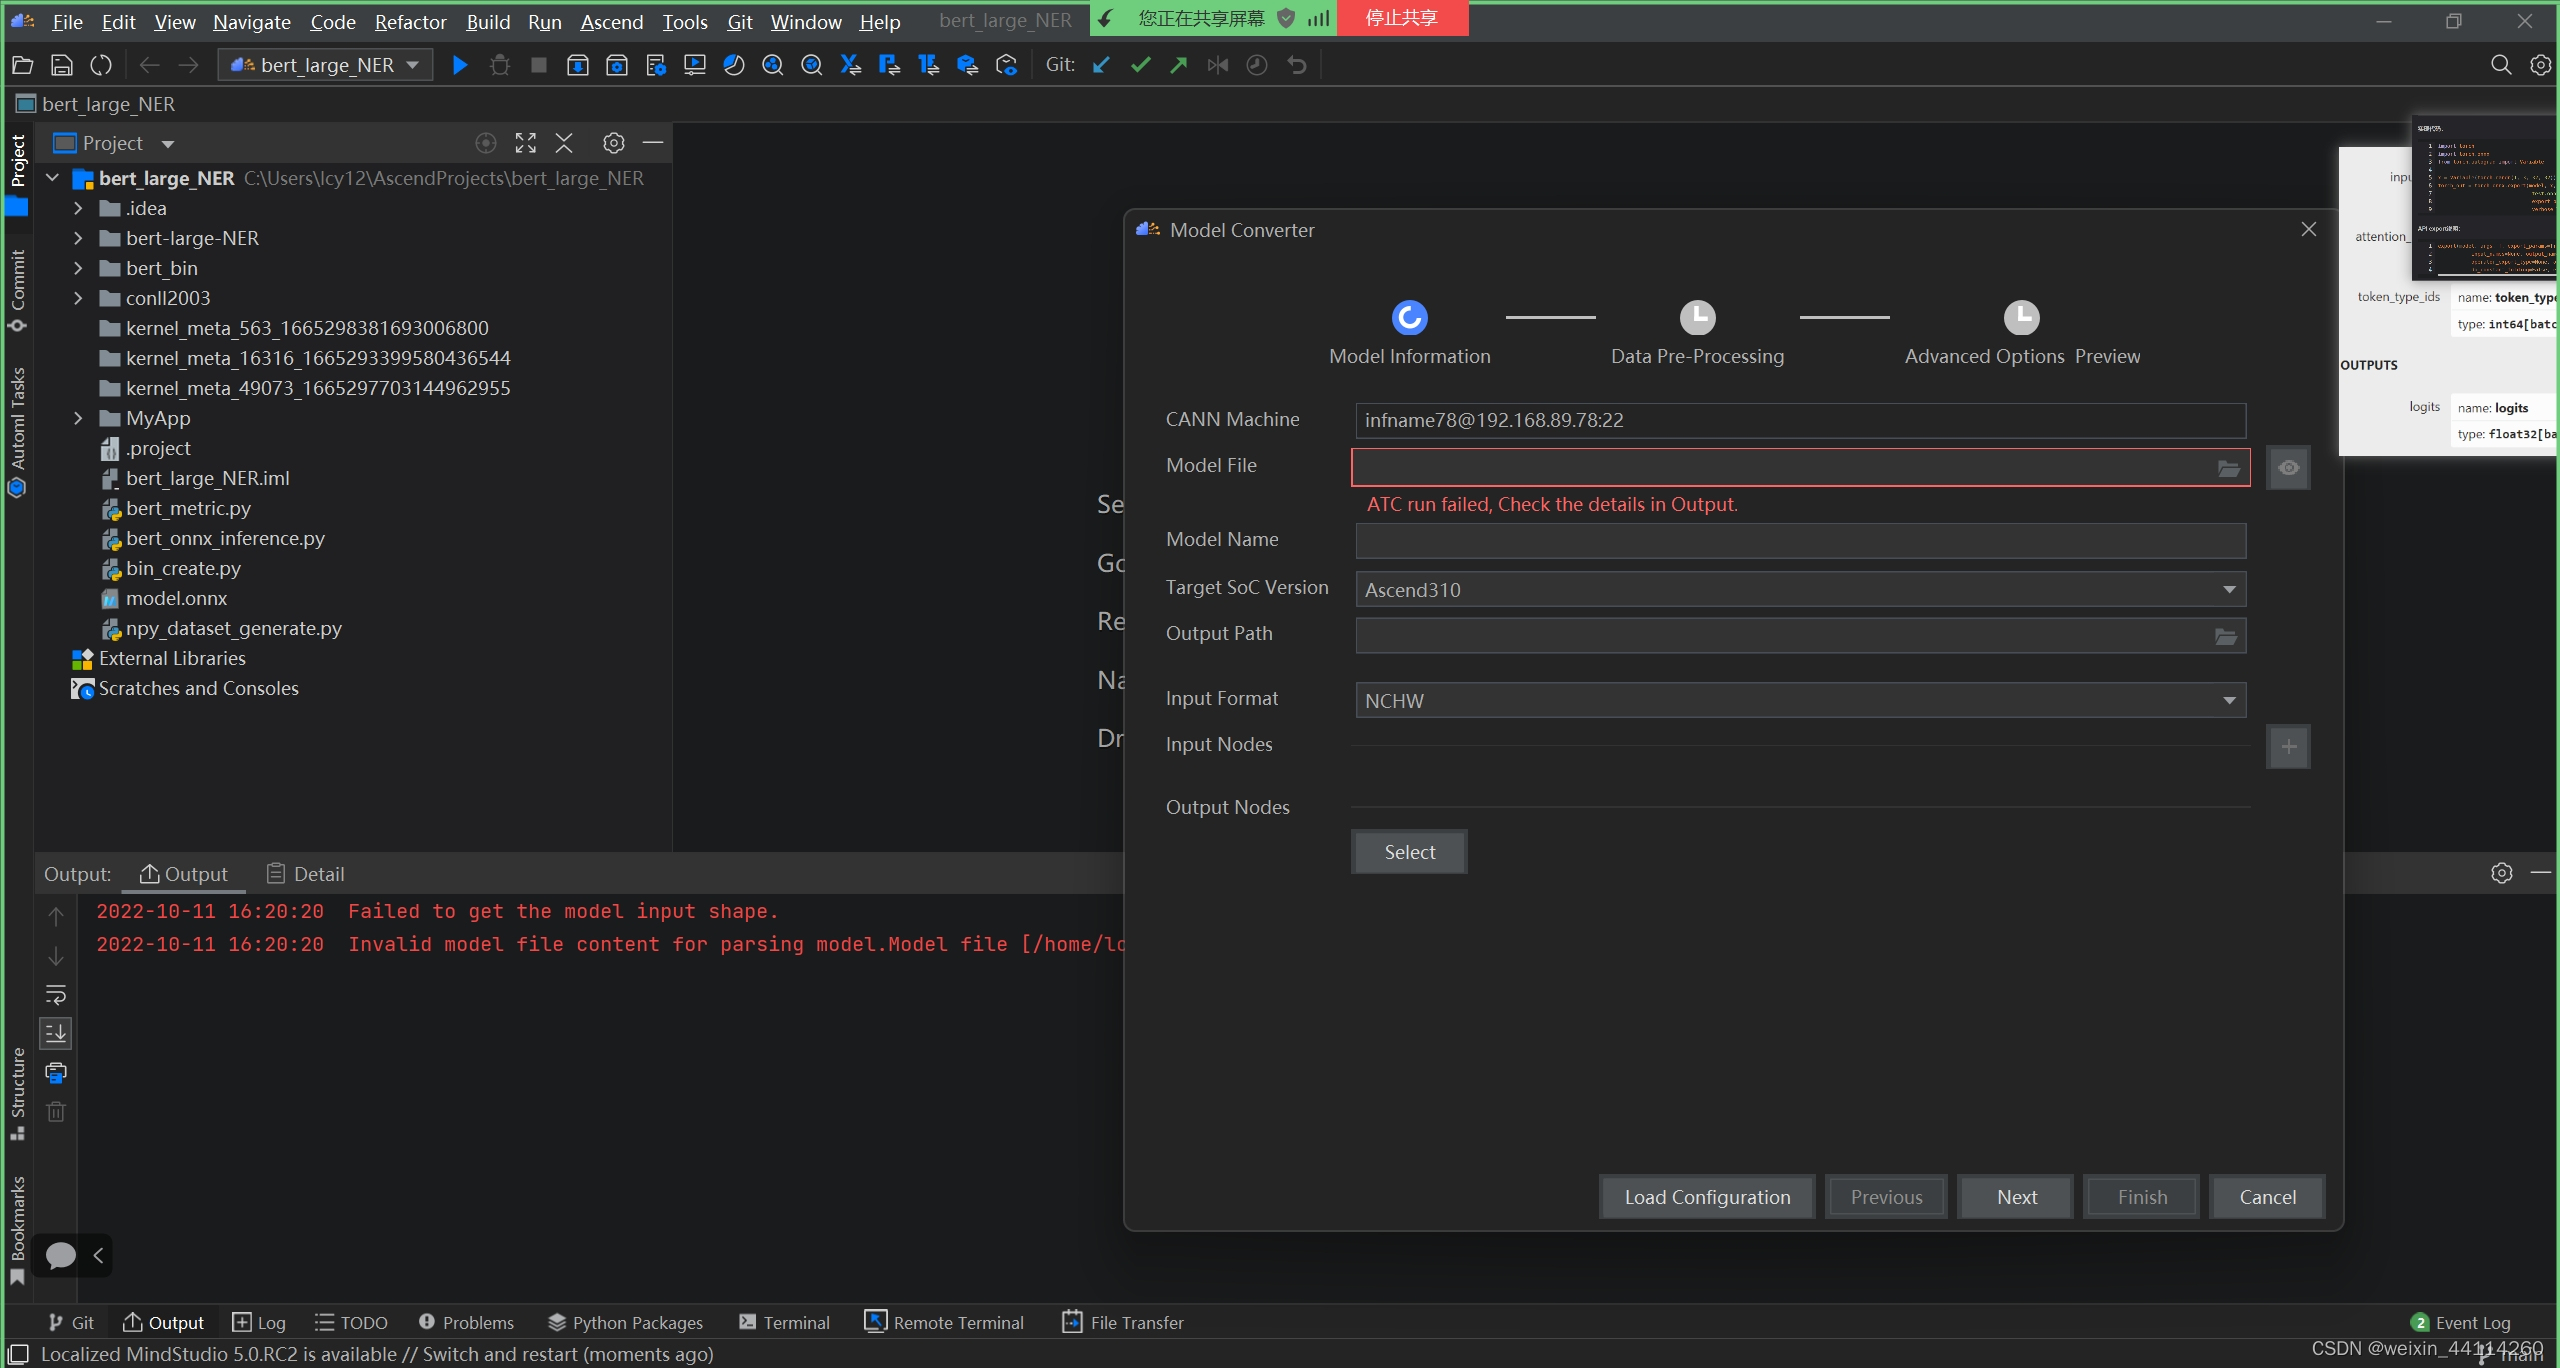Click the Model Name input field
Screen dimensions: 2560x1368
point(1800,541)
